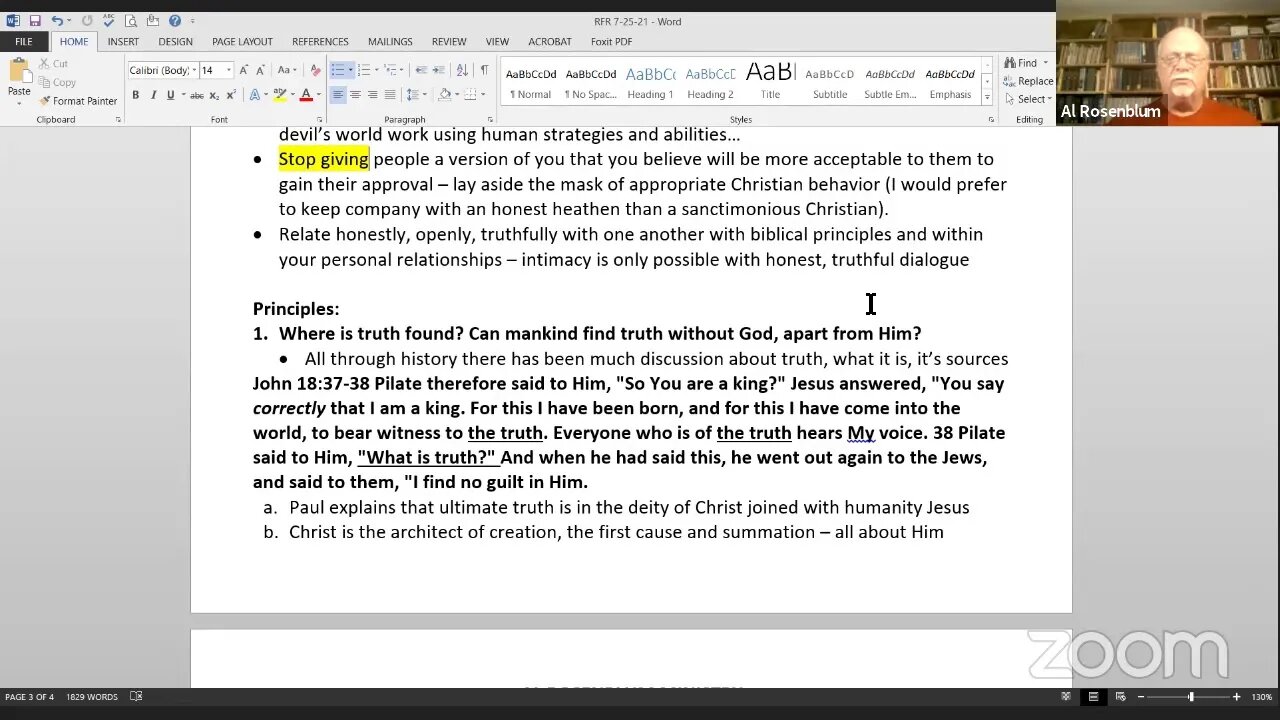This screenshot has width=1280, height=720.
Task: Decrease paragraph indent
Action: tap(421, 70)
